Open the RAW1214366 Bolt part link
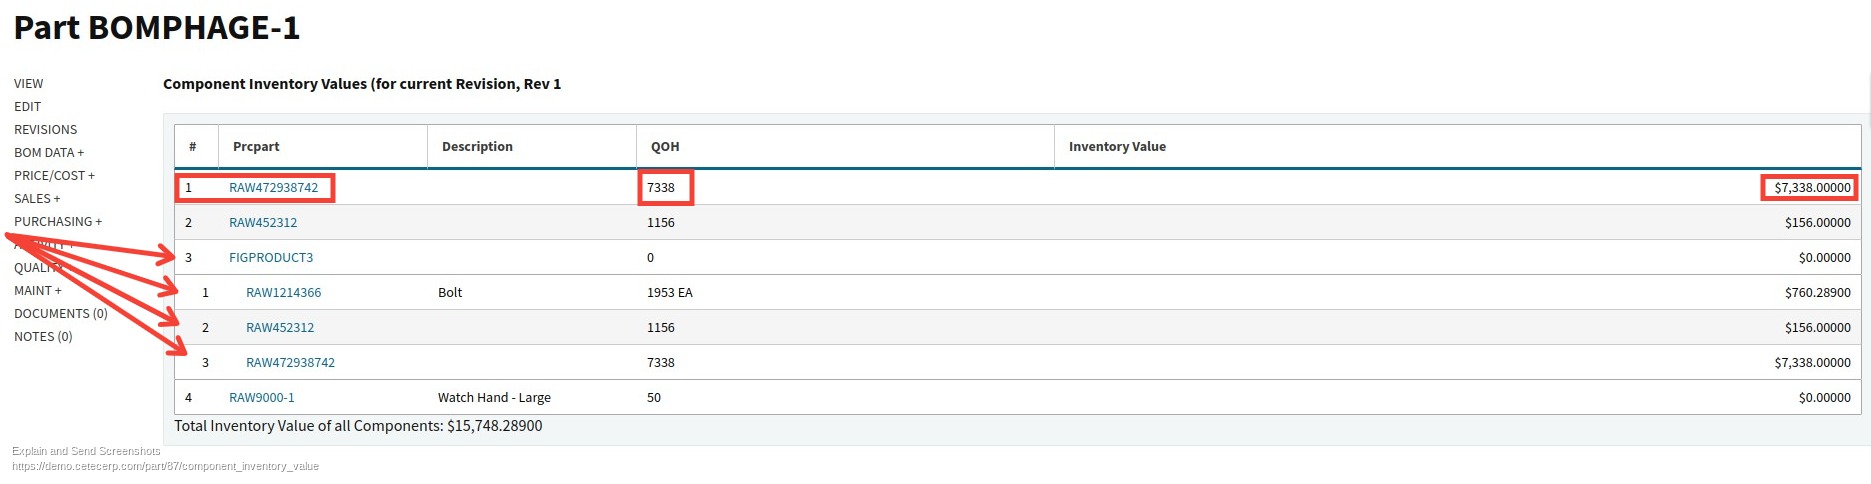 284,293
